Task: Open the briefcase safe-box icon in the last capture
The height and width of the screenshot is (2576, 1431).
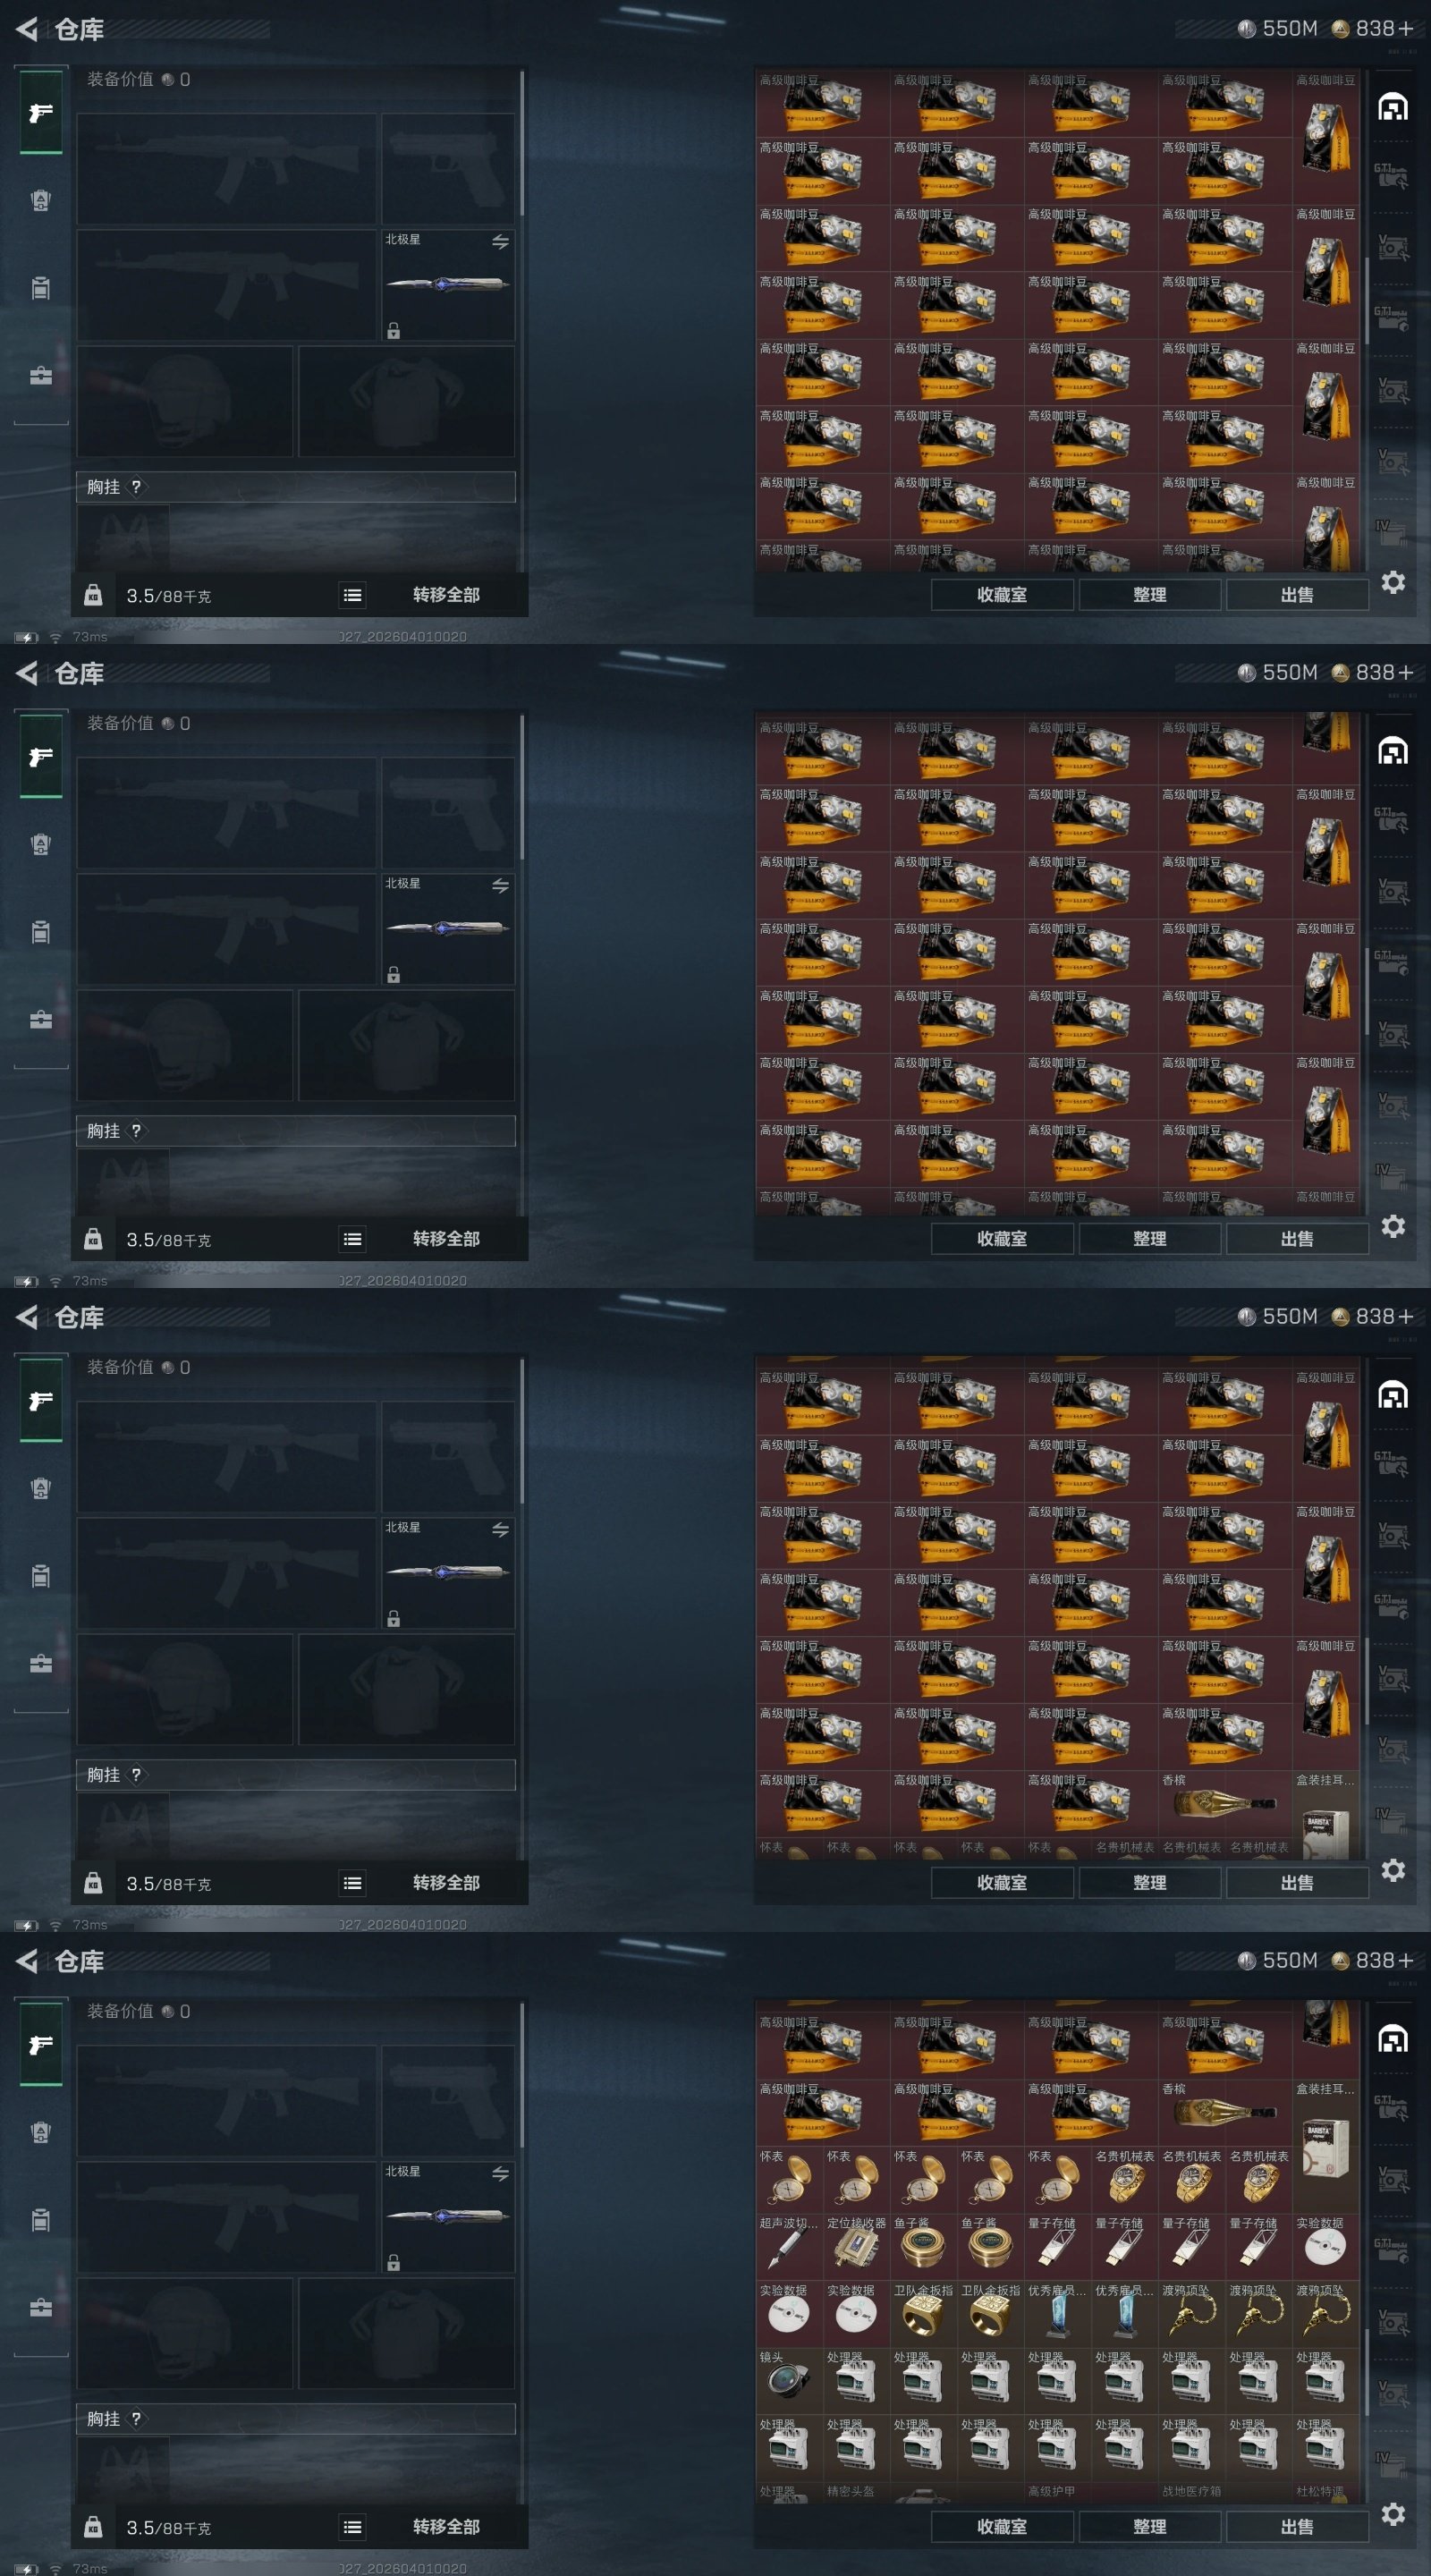Action: pos(41,2308)
